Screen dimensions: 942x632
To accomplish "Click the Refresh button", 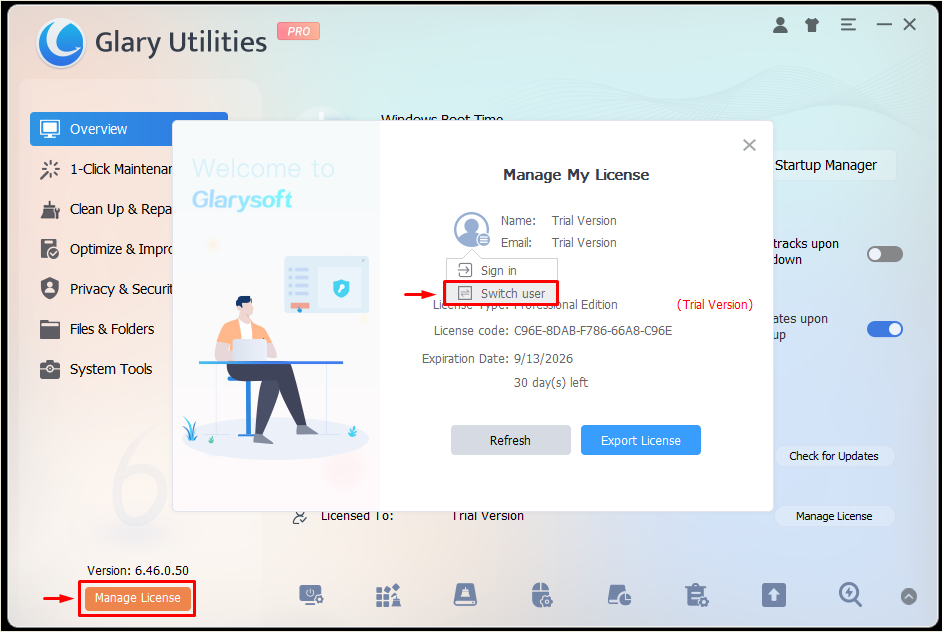I will click(x=511, y=440).
